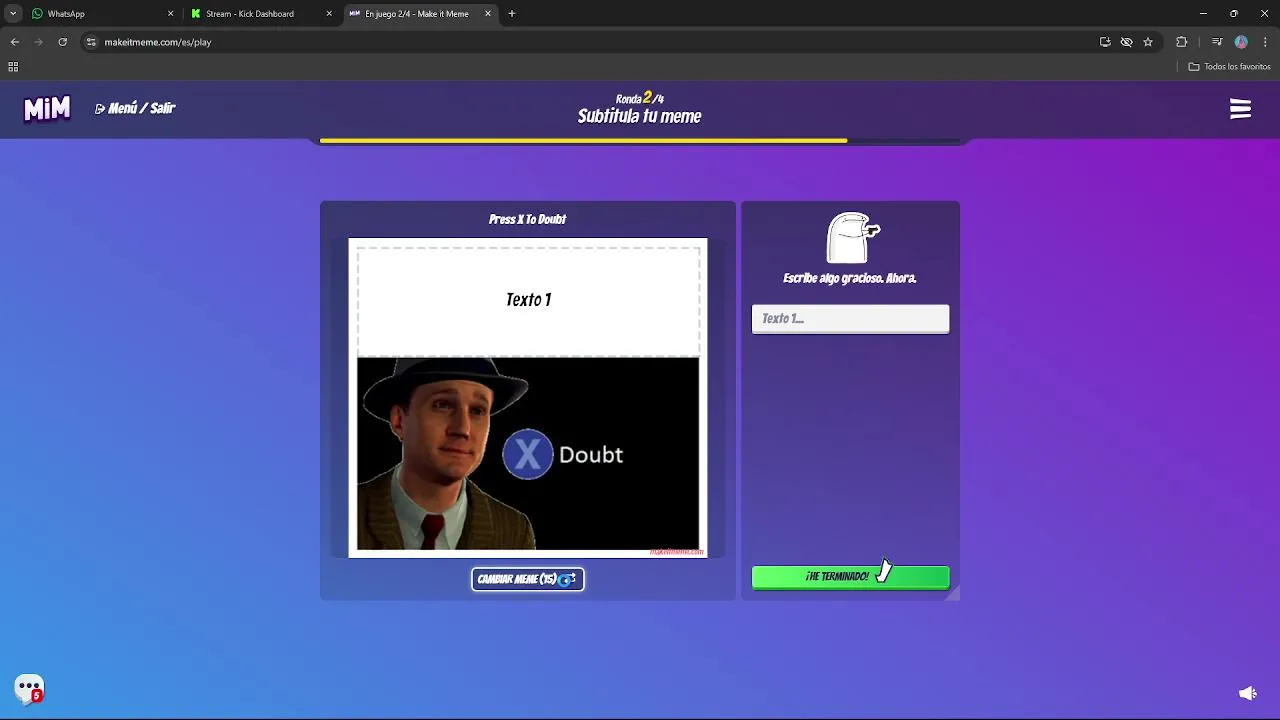Screen dimensions: 1280x720
Task: Go forward in browser history
Action: pos(39,42)
